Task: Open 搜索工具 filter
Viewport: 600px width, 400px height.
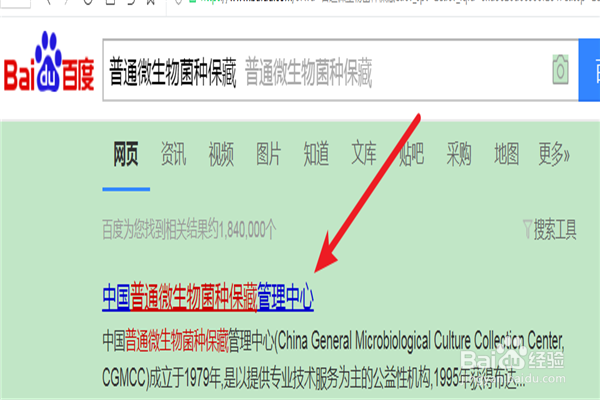Action: pyautogui.click(x=550, y=230)
